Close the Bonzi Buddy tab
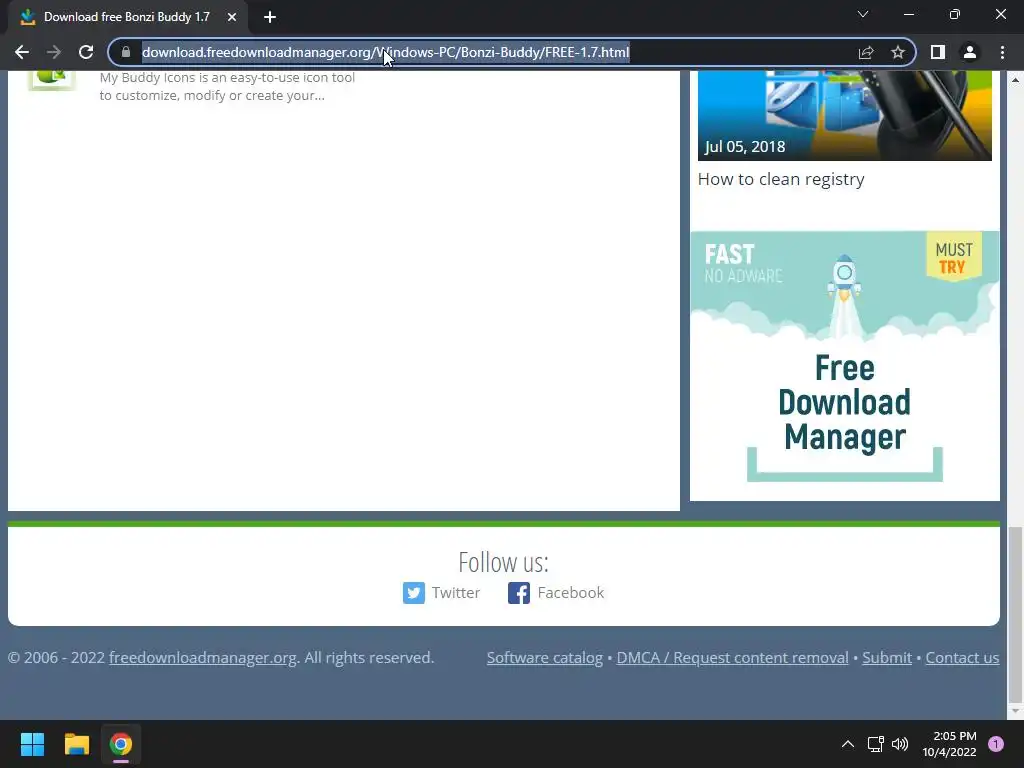This screenshot has height=768, width=1024. pos(232,17)
